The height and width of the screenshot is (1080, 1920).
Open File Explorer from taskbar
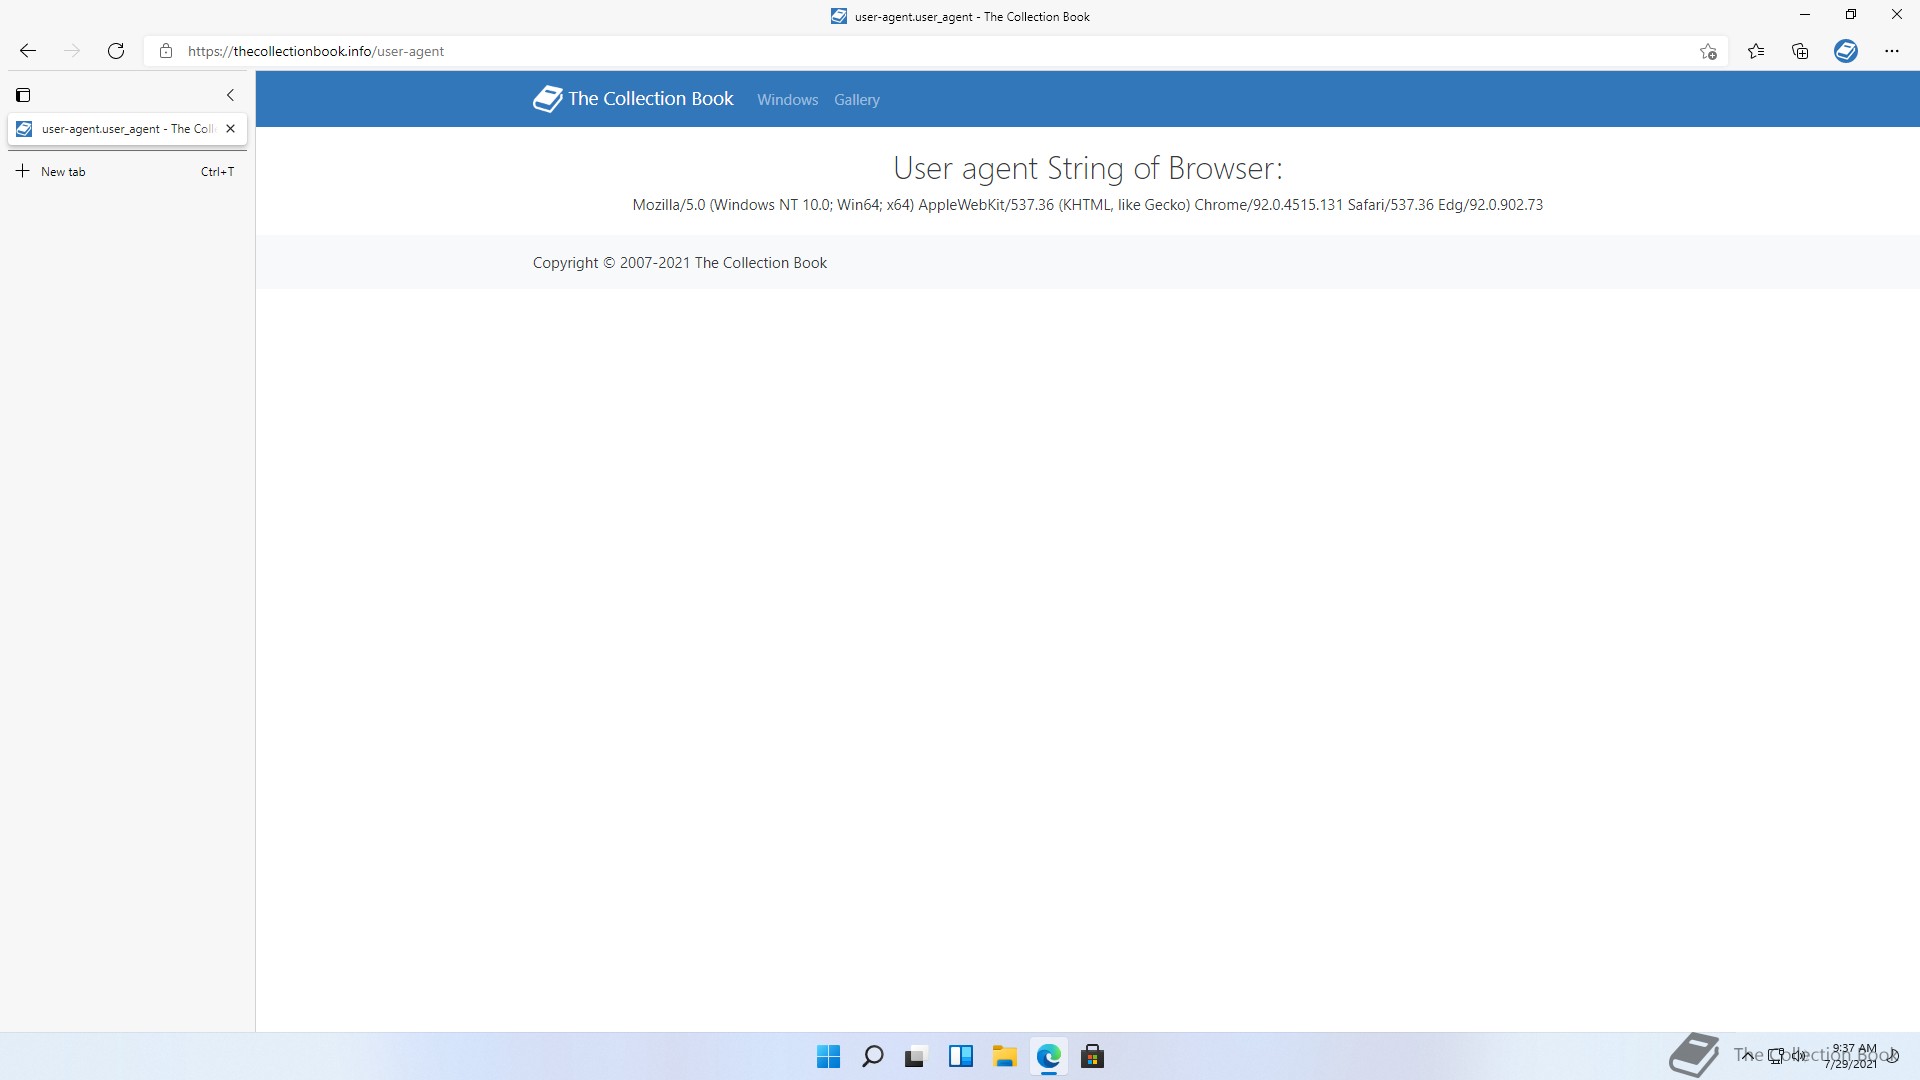tap(1004, 1056)
